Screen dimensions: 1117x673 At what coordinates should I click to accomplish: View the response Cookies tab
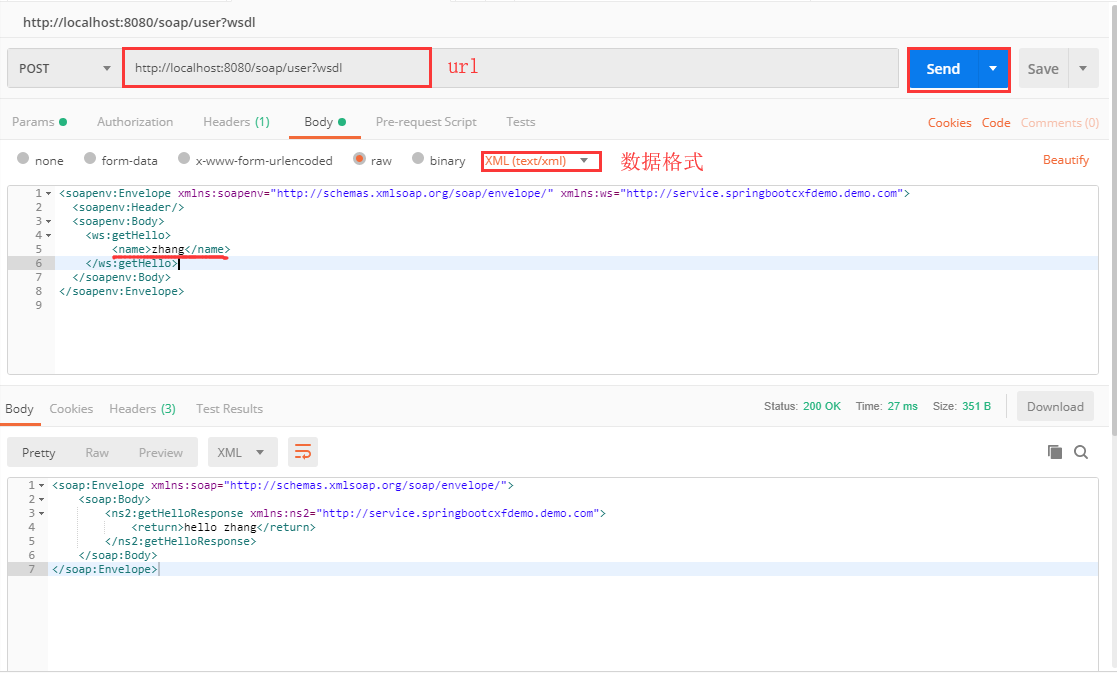(71, 408)
